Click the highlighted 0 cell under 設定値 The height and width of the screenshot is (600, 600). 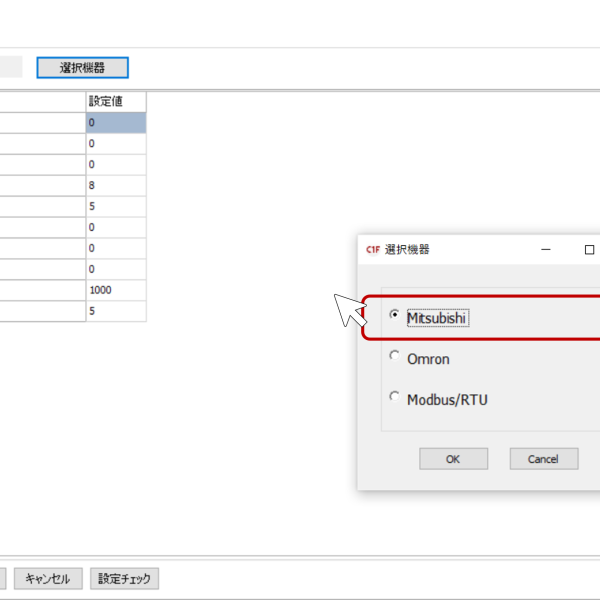click(115, 122)
